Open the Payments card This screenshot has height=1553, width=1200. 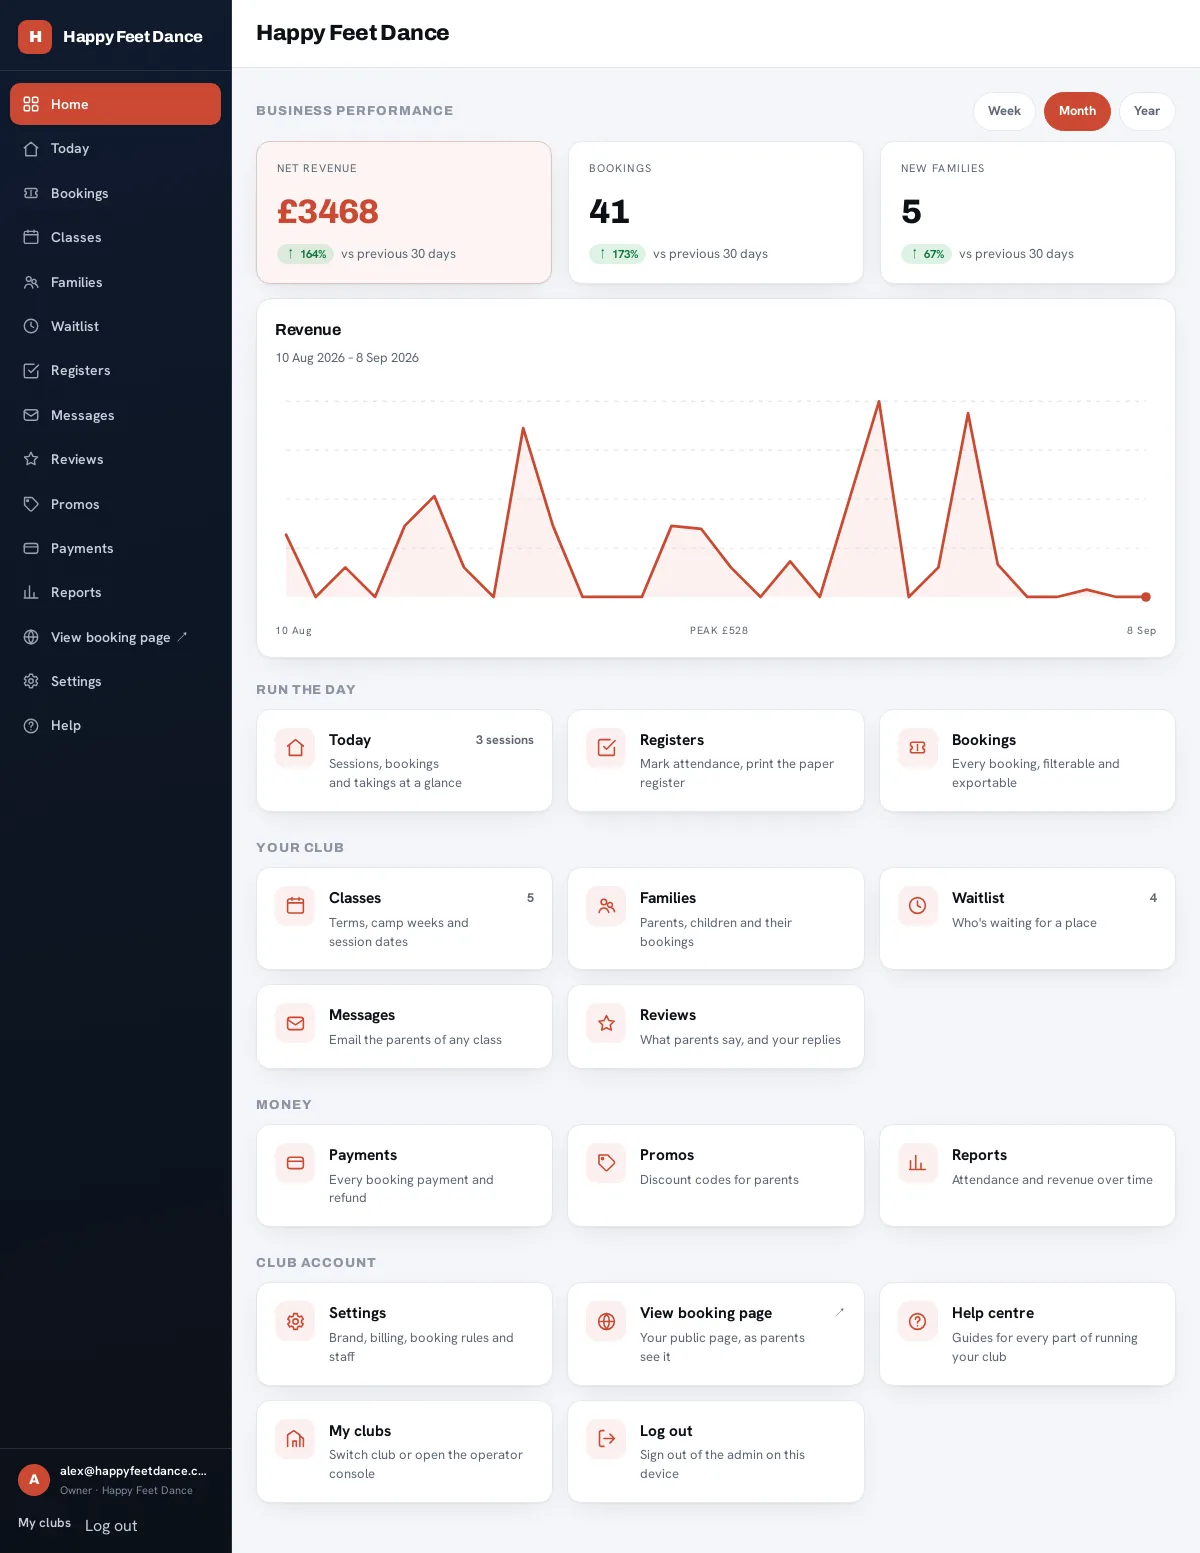pos(404,1175)
